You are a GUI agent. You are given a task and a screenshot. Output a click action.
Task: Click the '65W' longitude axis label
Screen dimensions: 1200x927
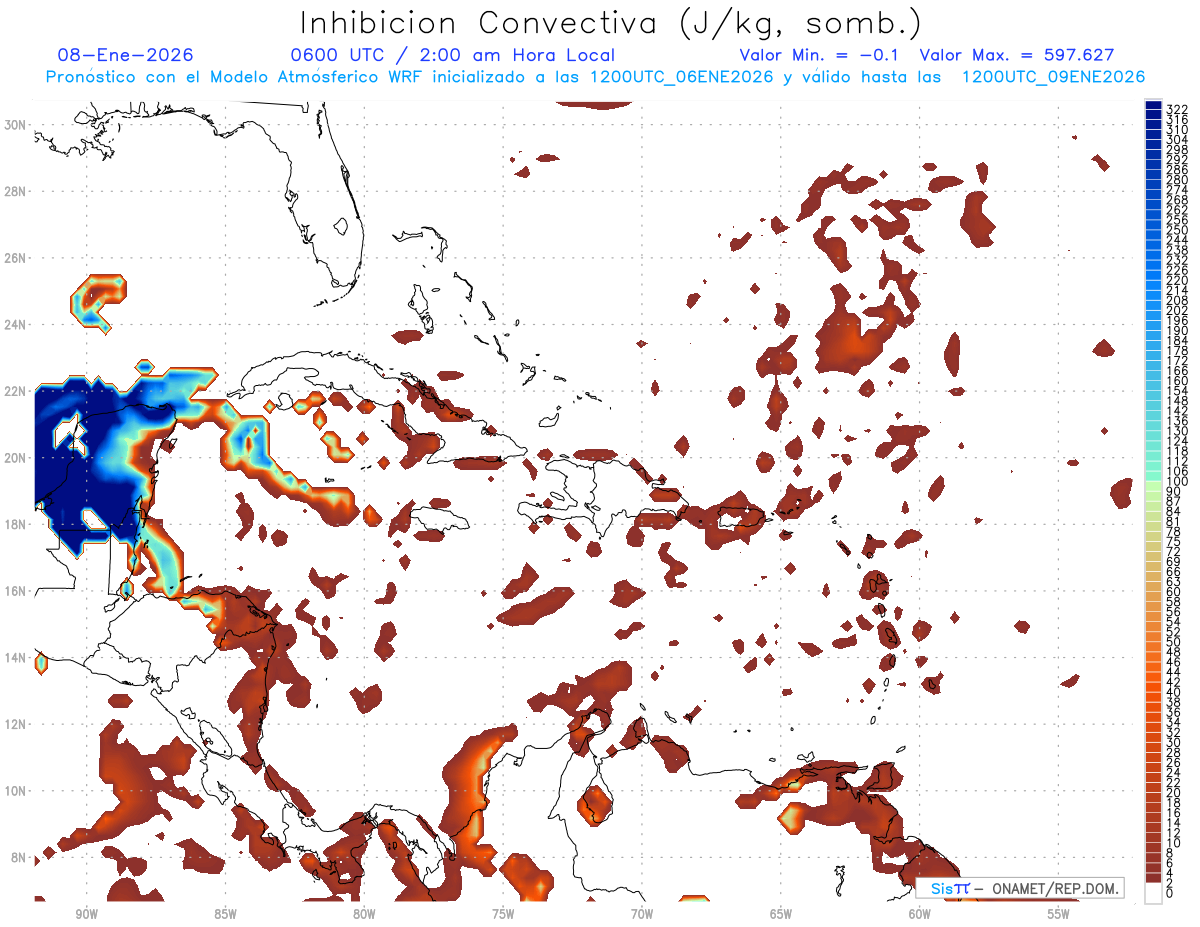coord(781,914)
